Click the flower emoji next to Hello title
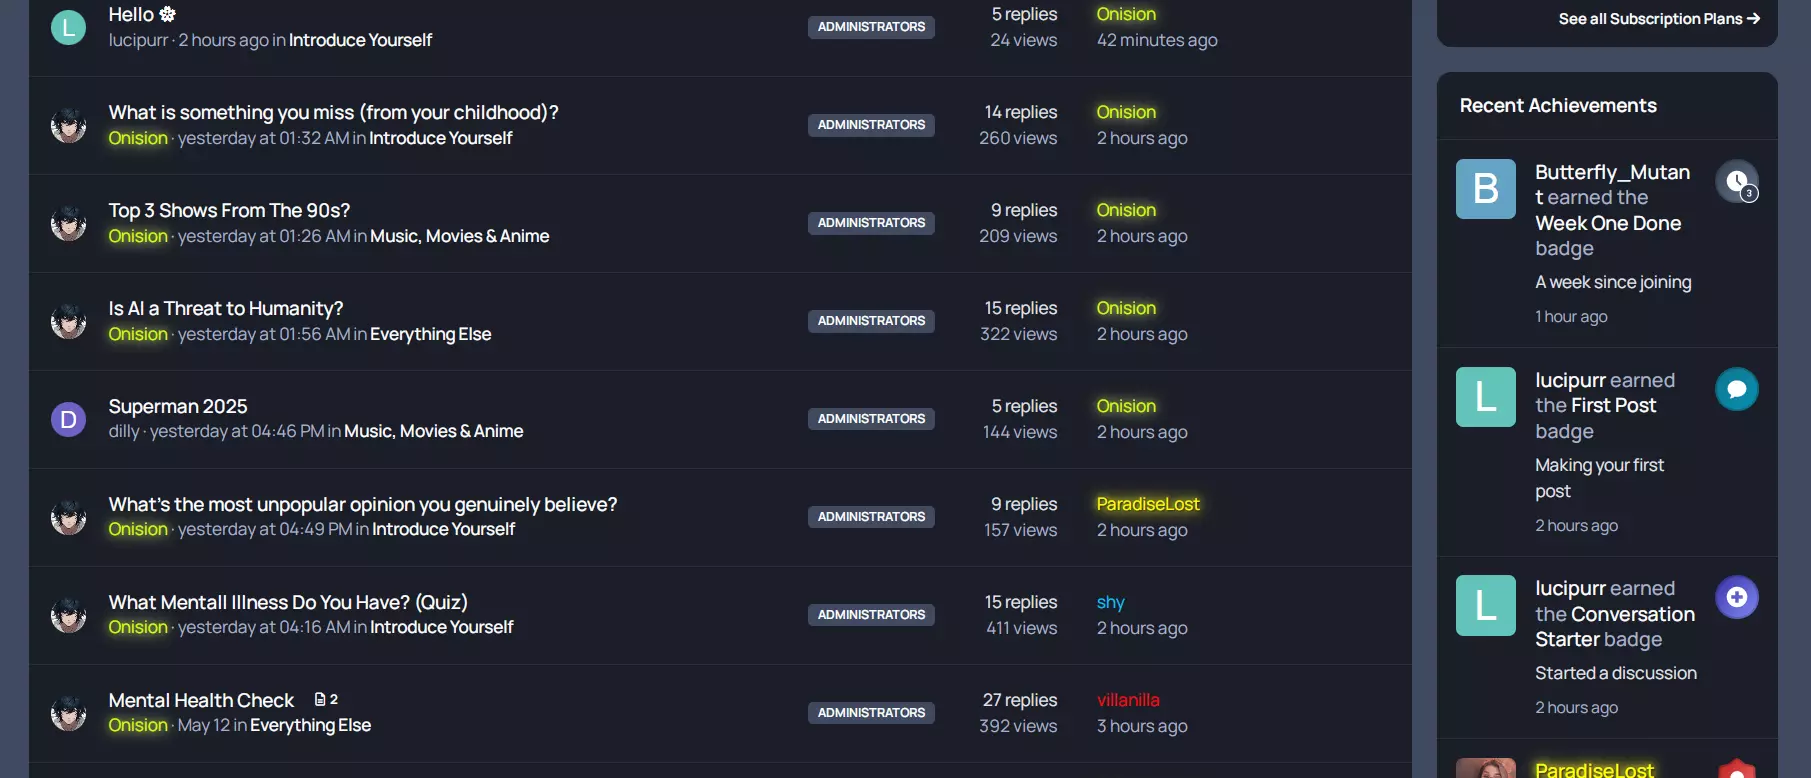Image resolution: width=1811 pixels, height=778 pixels. 167,13
